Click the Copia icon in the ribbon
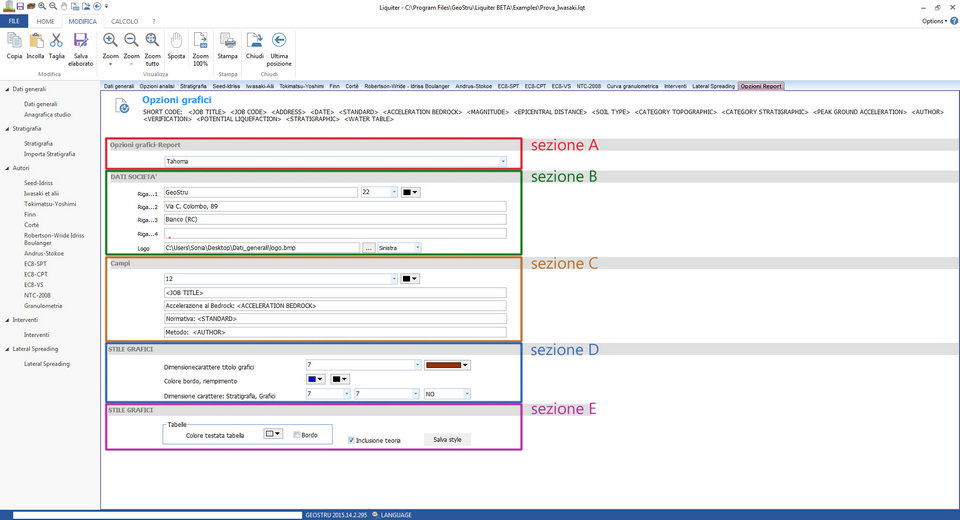 (14, 40)
